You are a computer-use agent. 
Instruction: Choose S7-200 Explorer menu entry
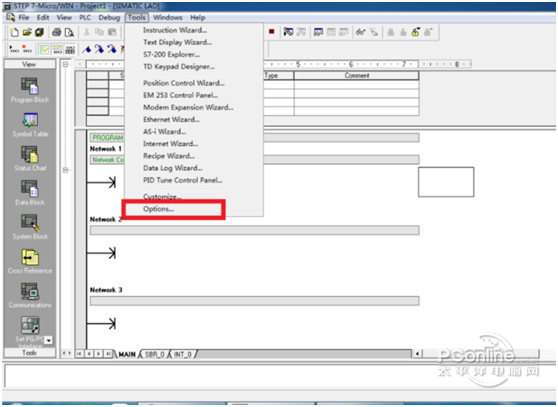tap(194, 54)
